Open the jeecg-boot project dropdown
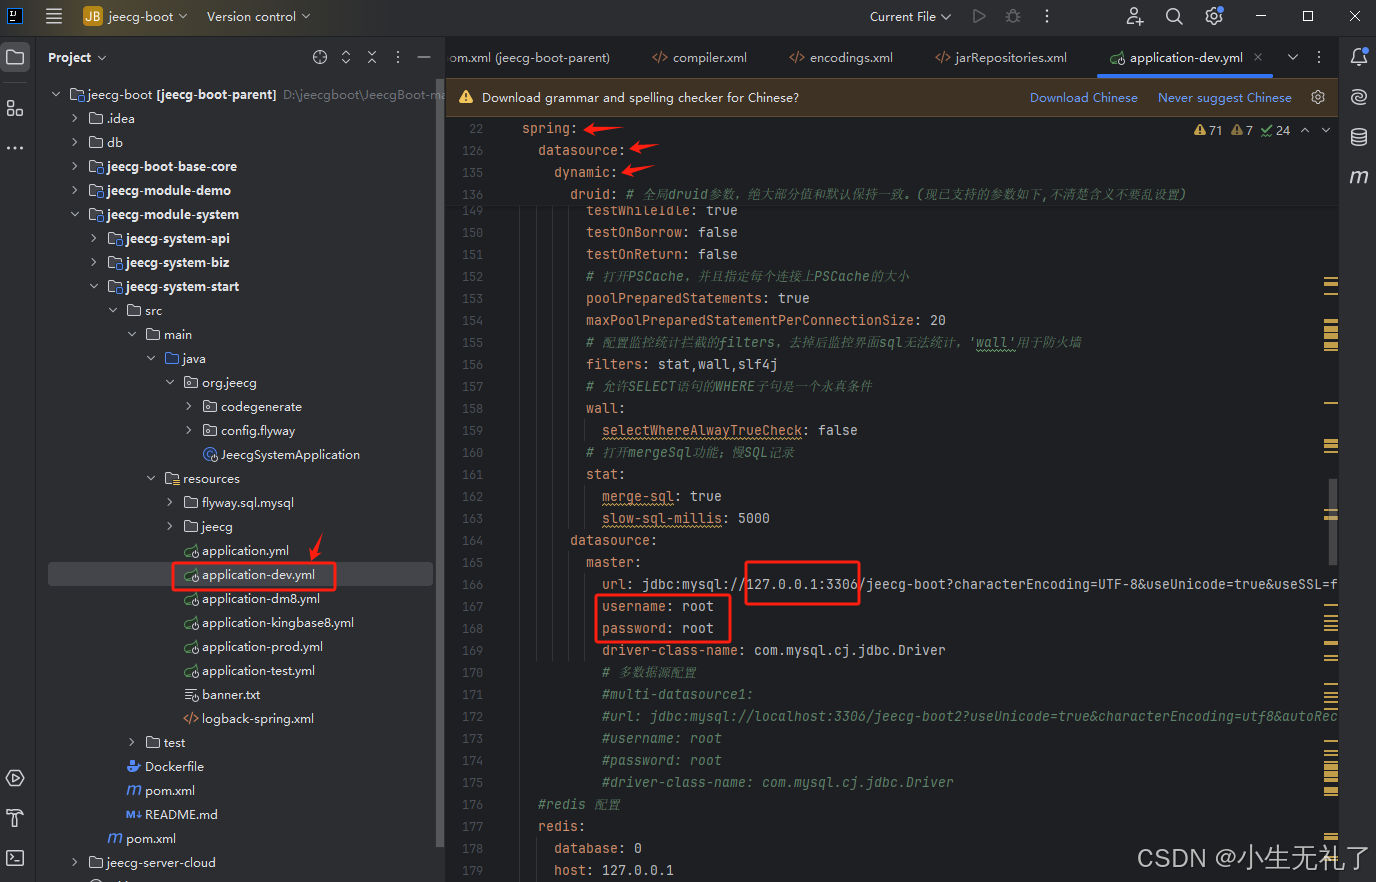Screen dimensions: 1376x882 point(136,16)
